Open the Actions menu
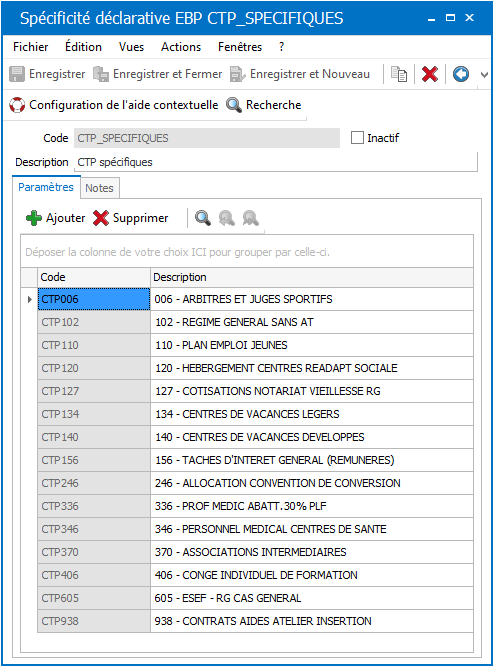This screenshot has height=667, width=494. [181, 47]
